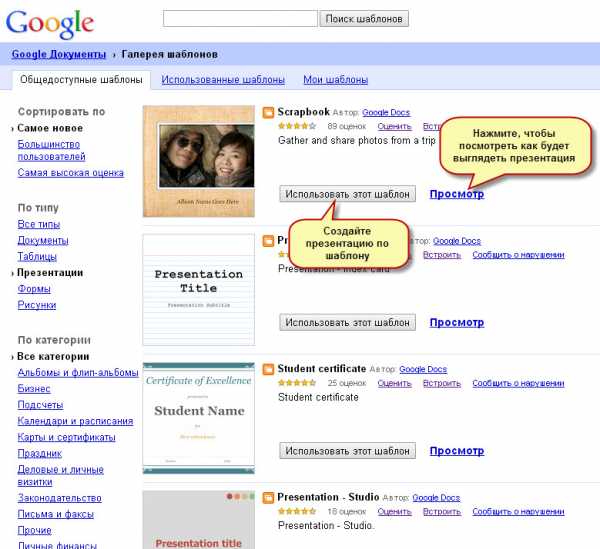Use the index card presentation template
600x549 pixels.
pyautogui.click(x=347, y=323)
